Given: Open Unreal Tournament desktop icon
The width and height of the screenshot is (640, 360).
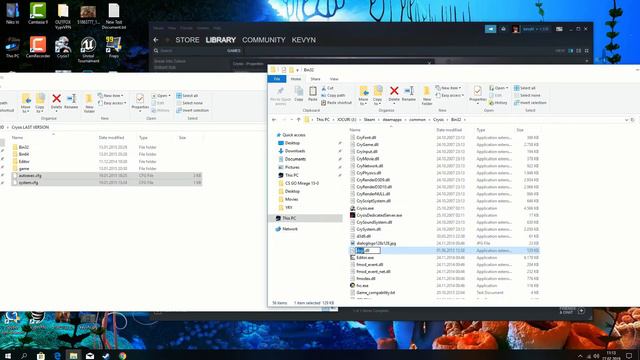Looking at the screenshot, I should tap(88, 50).
